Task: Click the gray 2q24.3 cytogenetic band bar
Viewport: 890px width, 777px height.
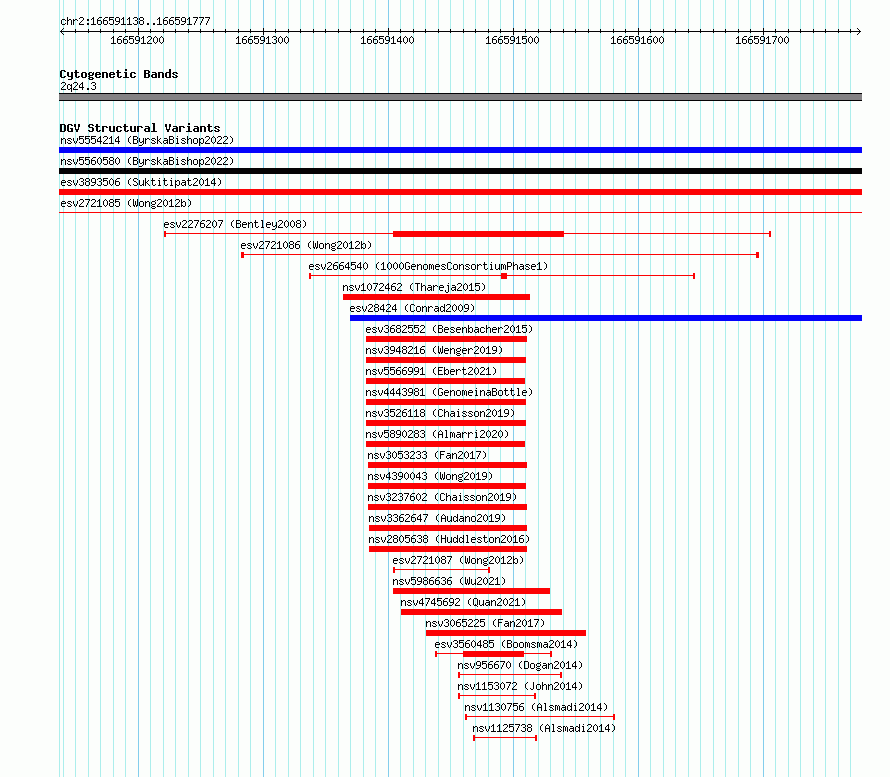Action: point(460,97)
